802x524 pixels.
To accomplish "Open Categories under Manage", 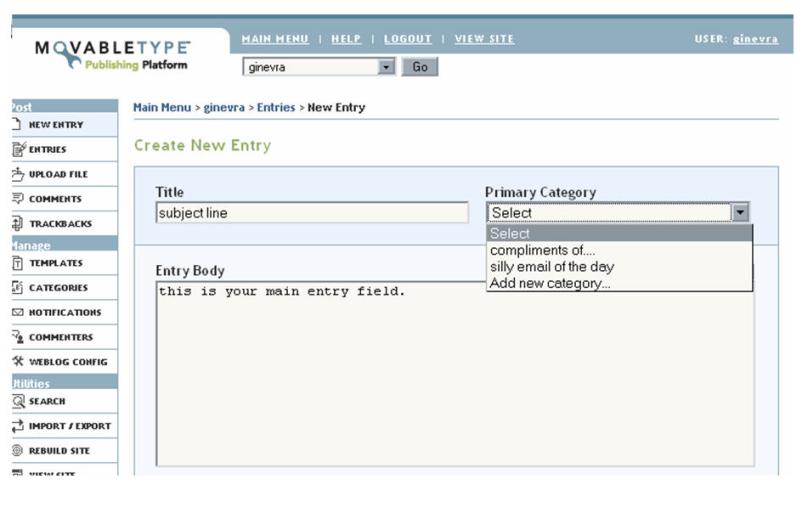I will (64, 288).
